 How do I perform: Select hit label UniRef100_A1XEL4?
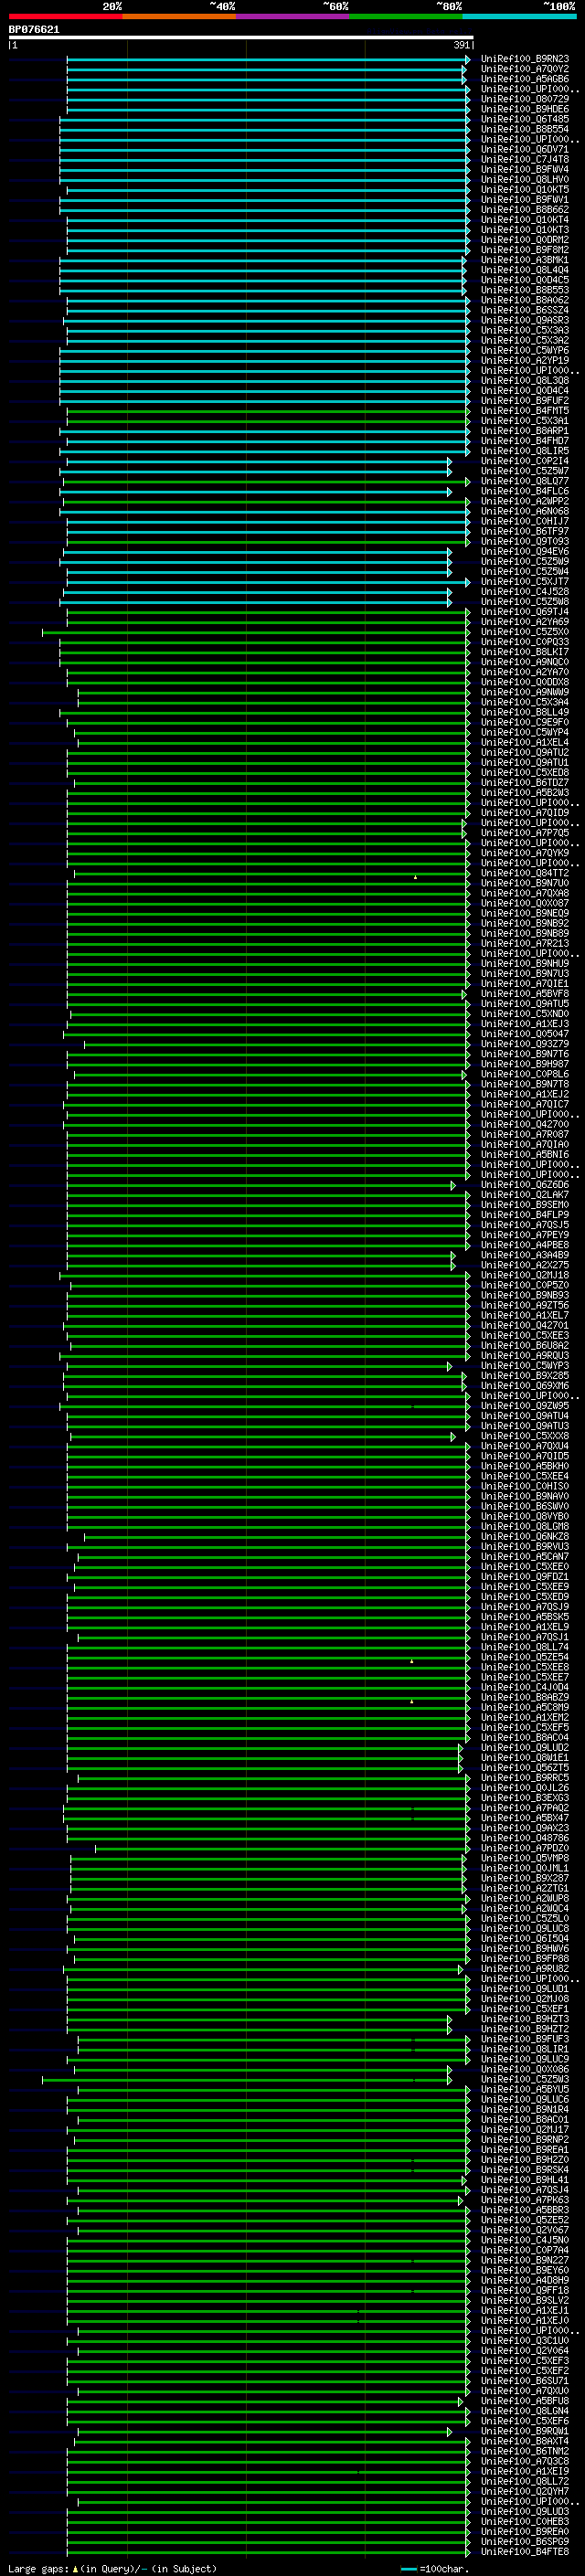525,742
